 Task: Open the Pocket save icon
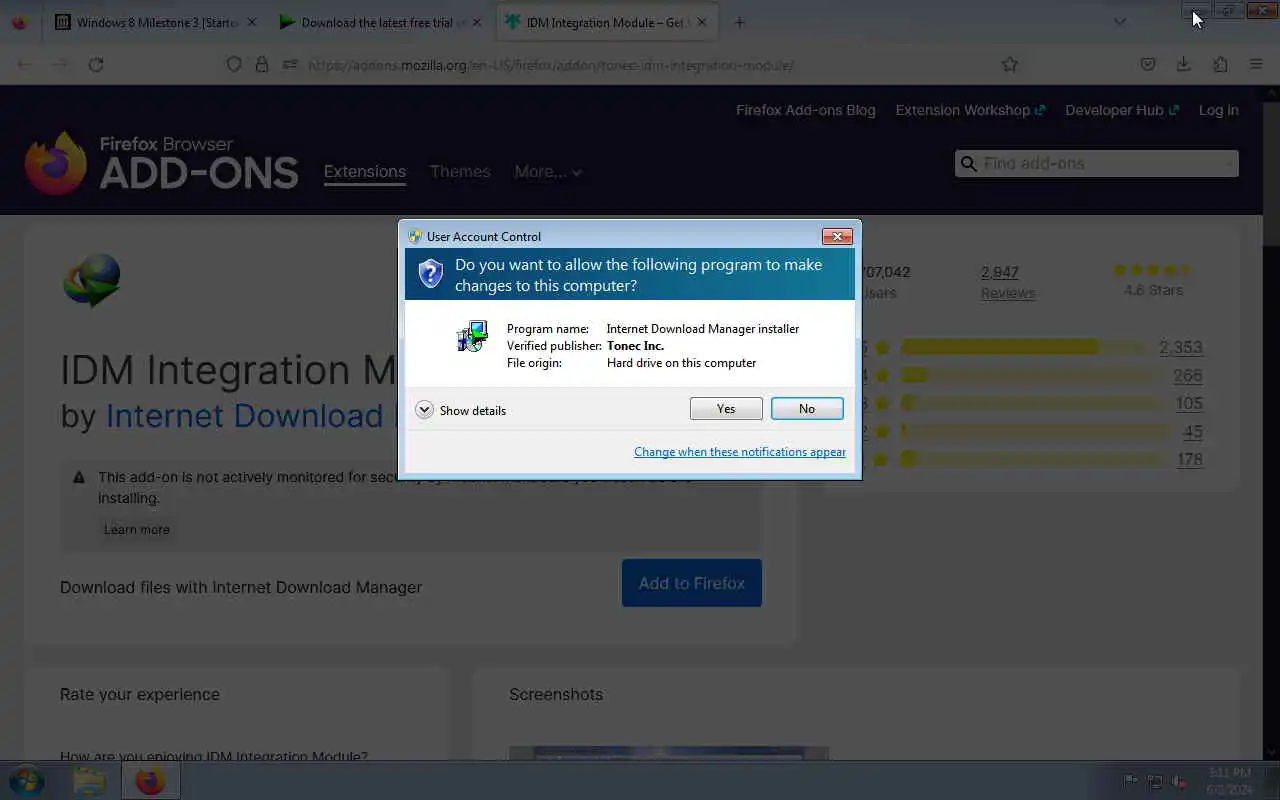[x=1148, y=64]
